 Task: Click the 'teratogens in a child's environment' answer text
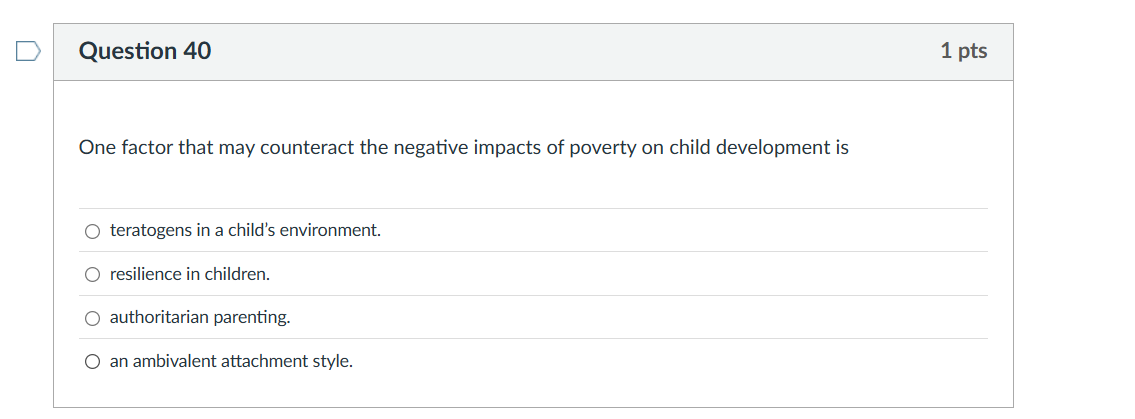(x=245, y=231)
